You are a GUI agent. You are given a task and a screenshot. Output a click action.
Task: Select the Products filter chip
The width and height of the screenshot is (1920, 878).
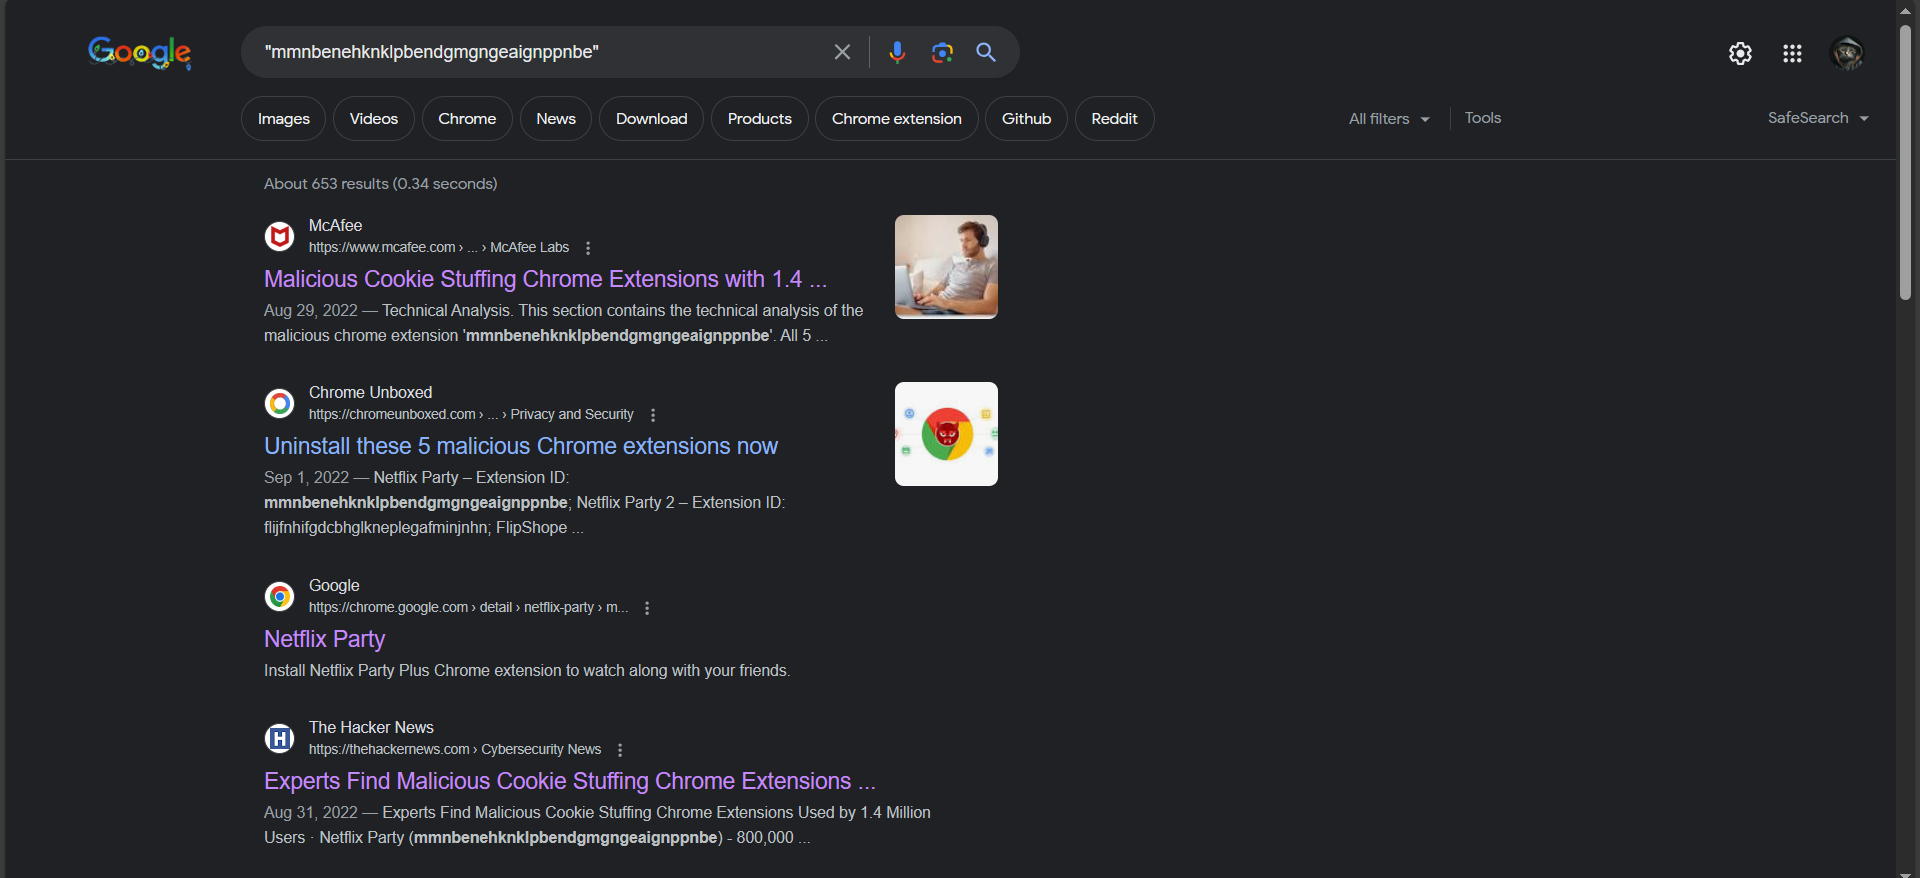pos(759,119)
